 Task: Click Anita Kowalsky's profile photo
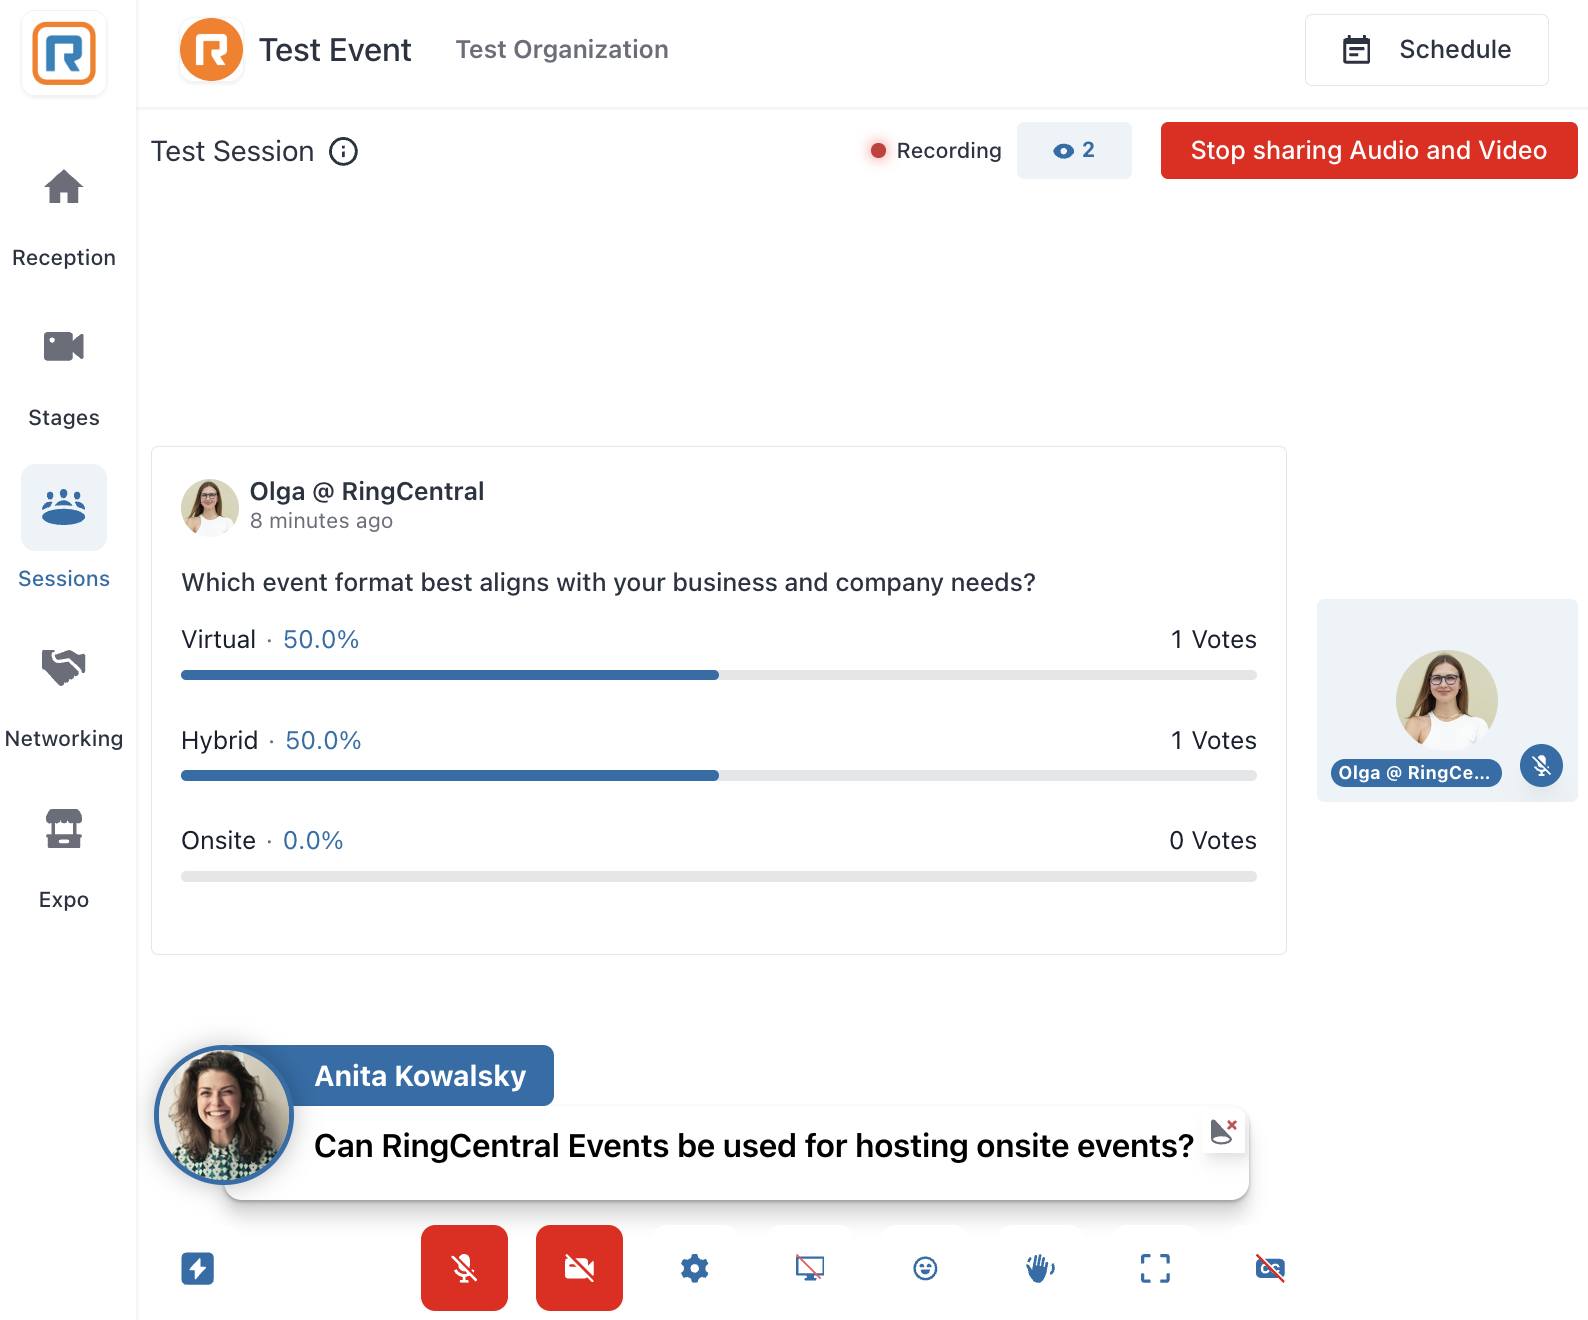click(x=224, y=1115)
